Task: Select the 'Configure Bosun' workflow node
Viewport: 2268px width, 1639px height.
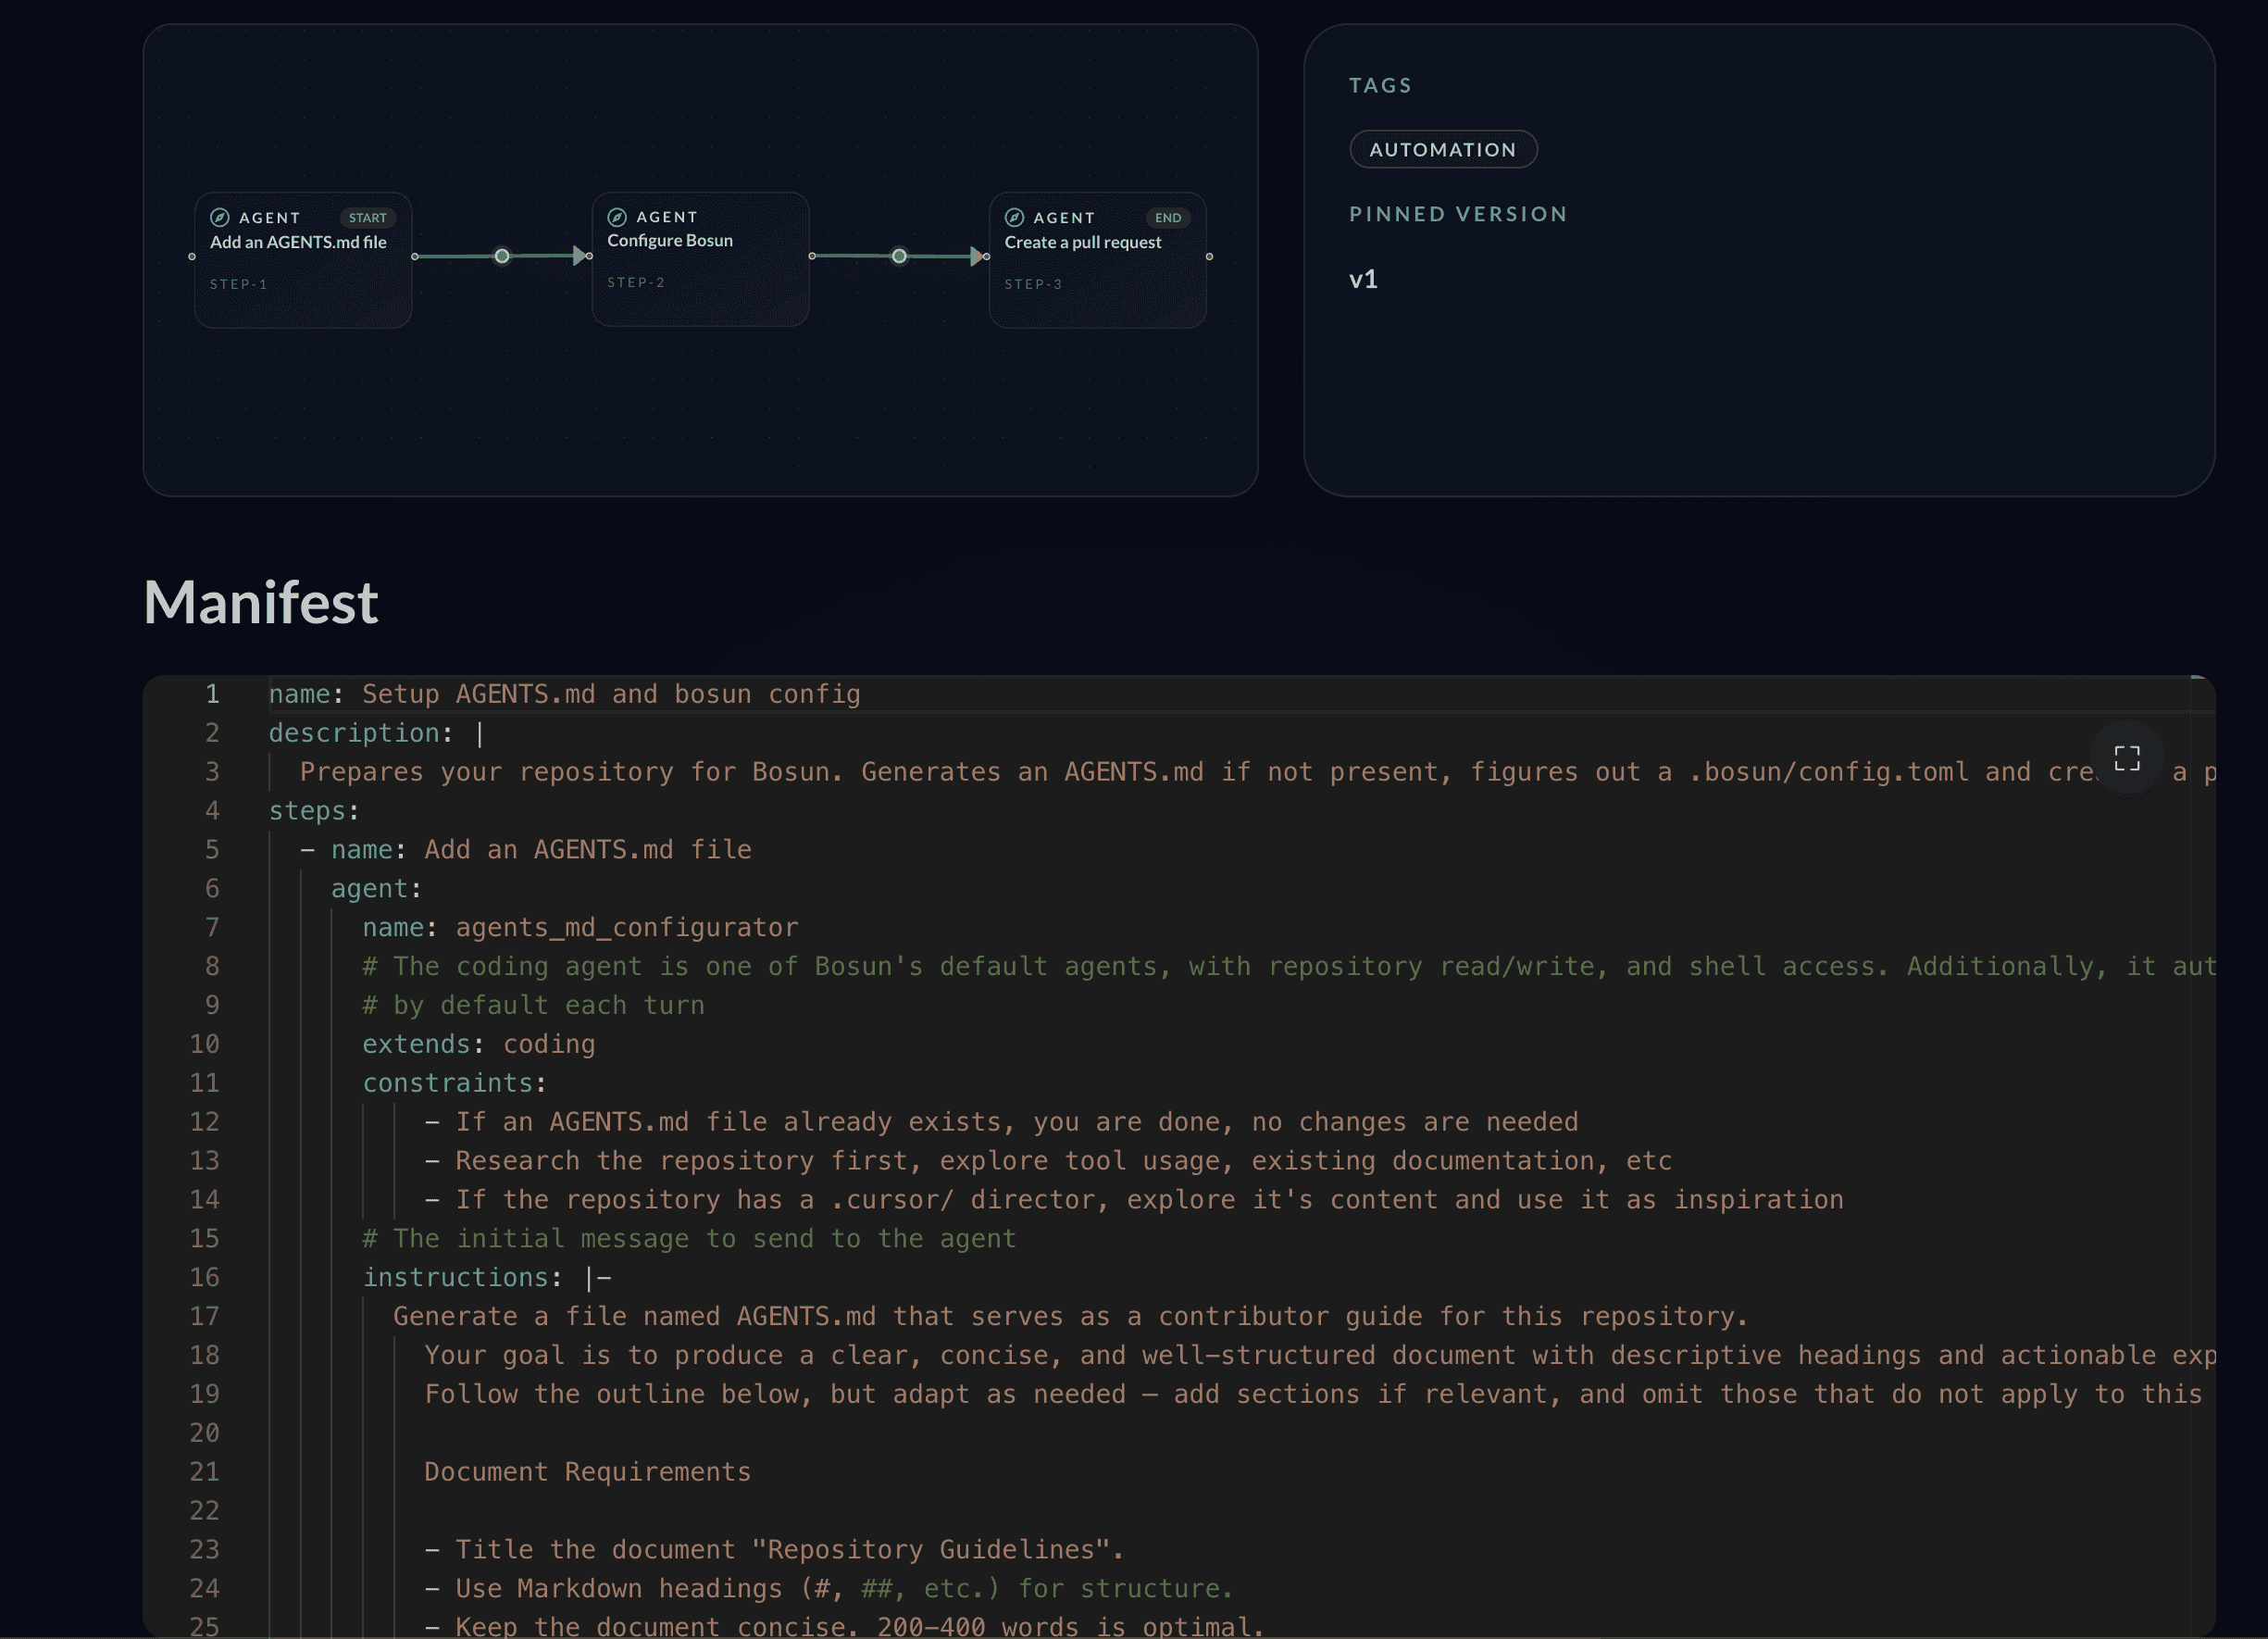Action: pyautogui.click(x=700, y=260)
